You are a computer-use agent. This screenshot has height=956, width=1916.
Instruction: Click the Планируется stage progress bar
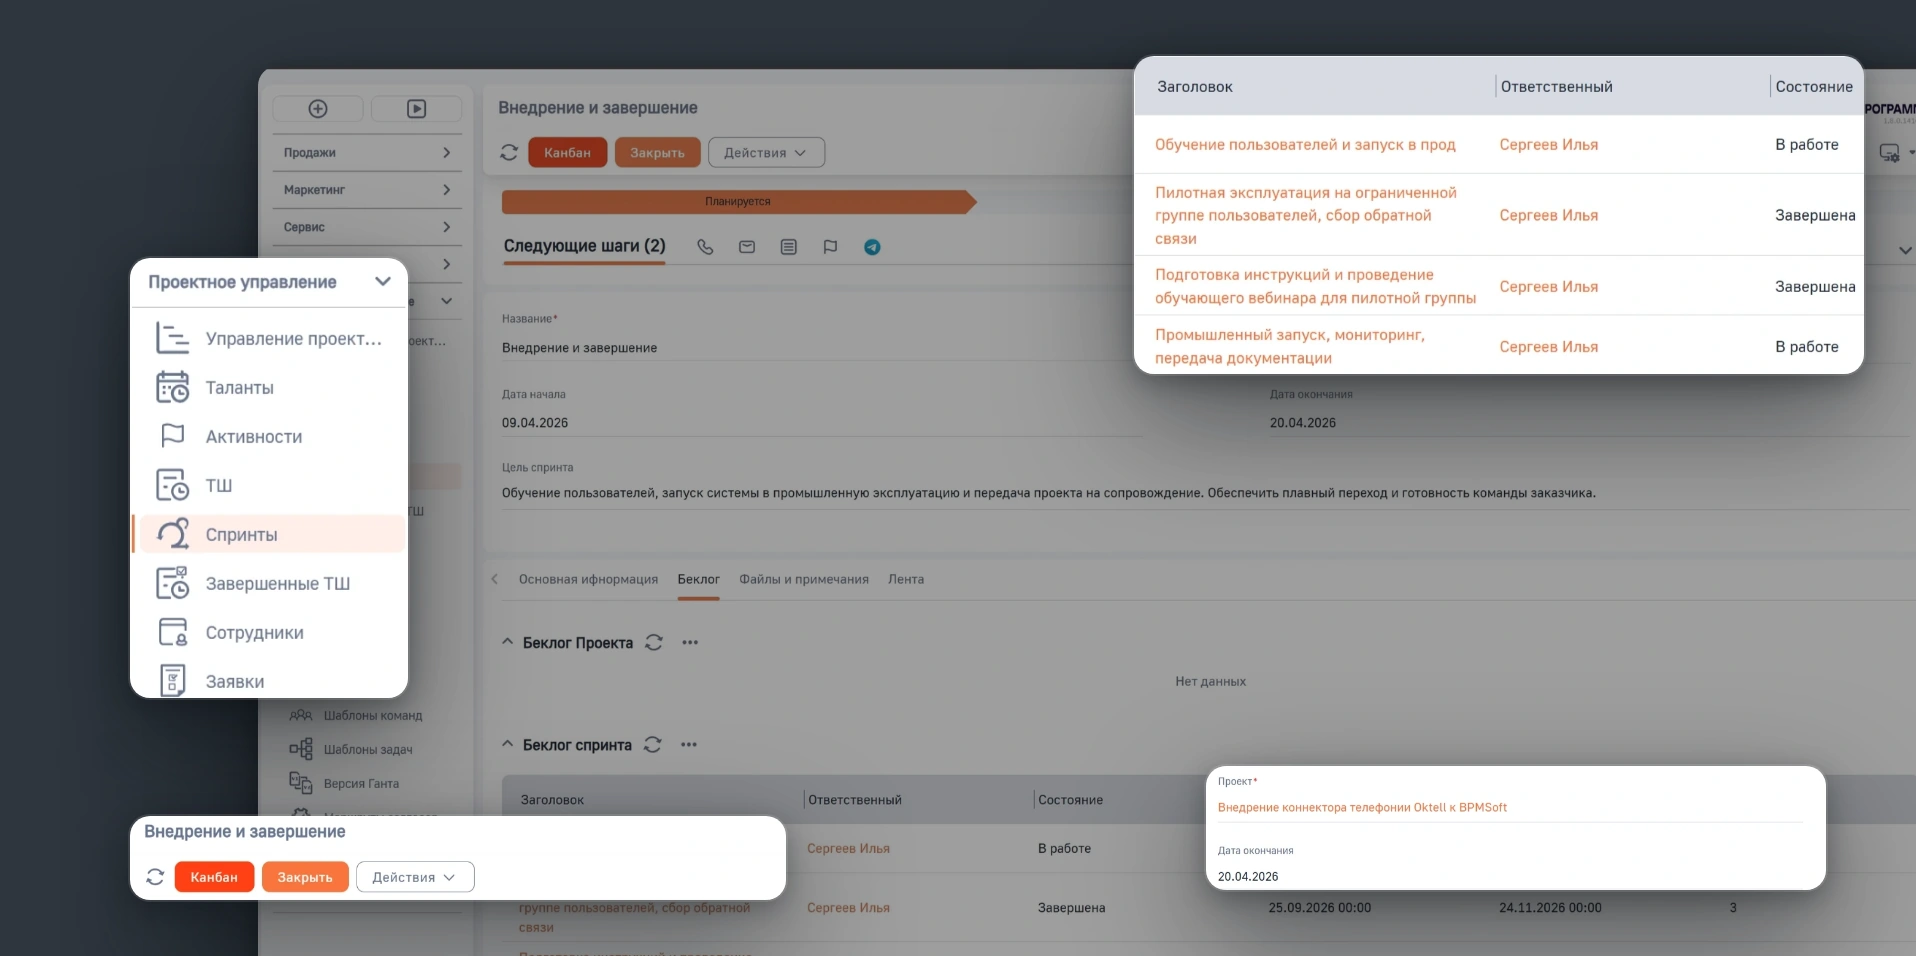738,202
